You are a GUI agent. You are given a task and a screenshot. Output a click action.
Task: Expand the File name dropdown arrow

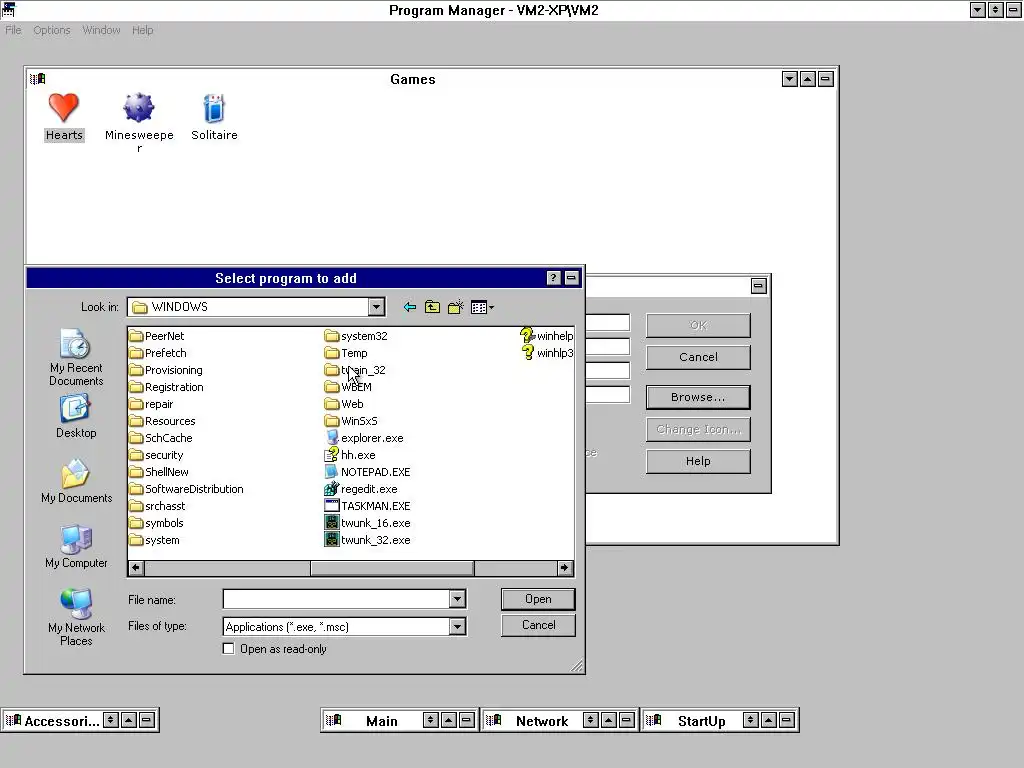pos(457,599)
